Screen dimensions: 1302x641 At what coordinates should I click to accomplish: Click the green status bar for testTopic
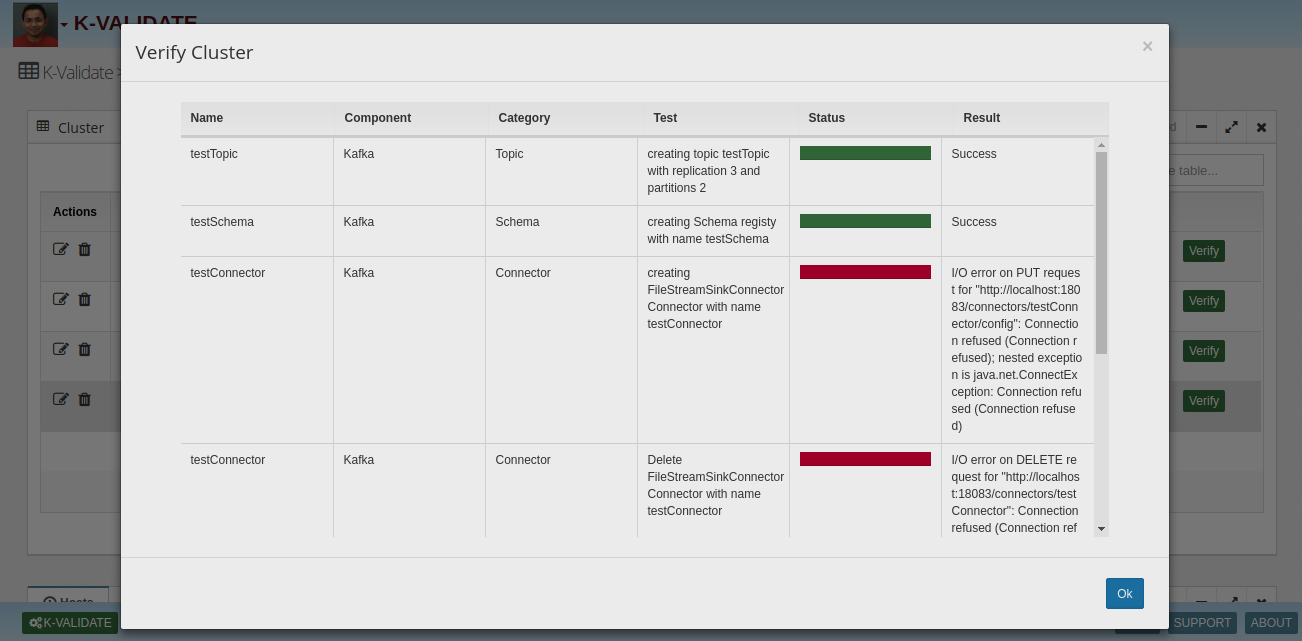click(865, 153)
